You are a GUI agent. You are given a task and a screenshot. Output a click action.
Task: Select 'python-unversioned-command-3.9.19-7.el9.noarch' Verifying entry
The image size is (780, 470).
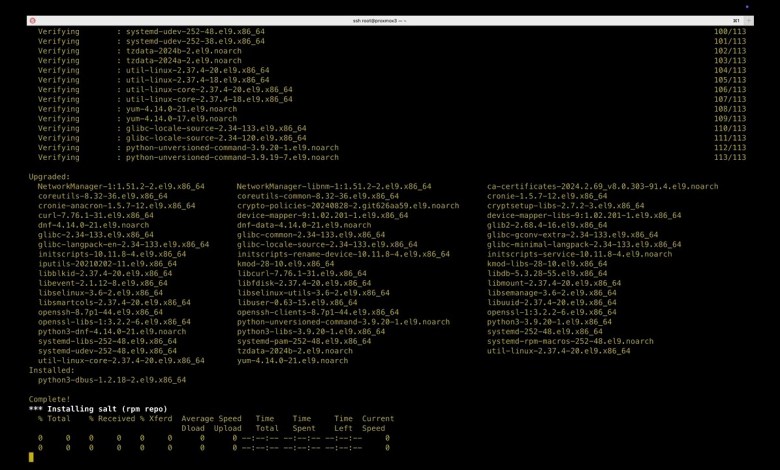[x=232, y=157]
